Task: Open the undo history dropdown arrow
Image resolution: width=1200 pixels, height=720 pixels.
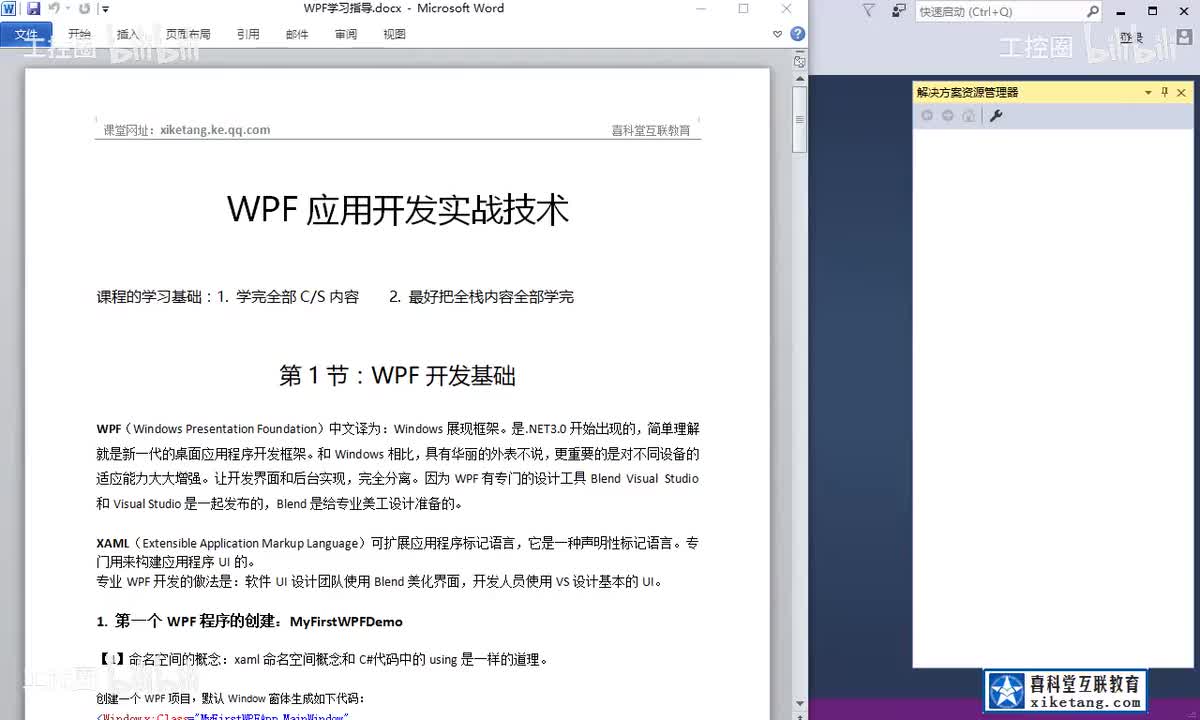Action: [x=67, y=9]
